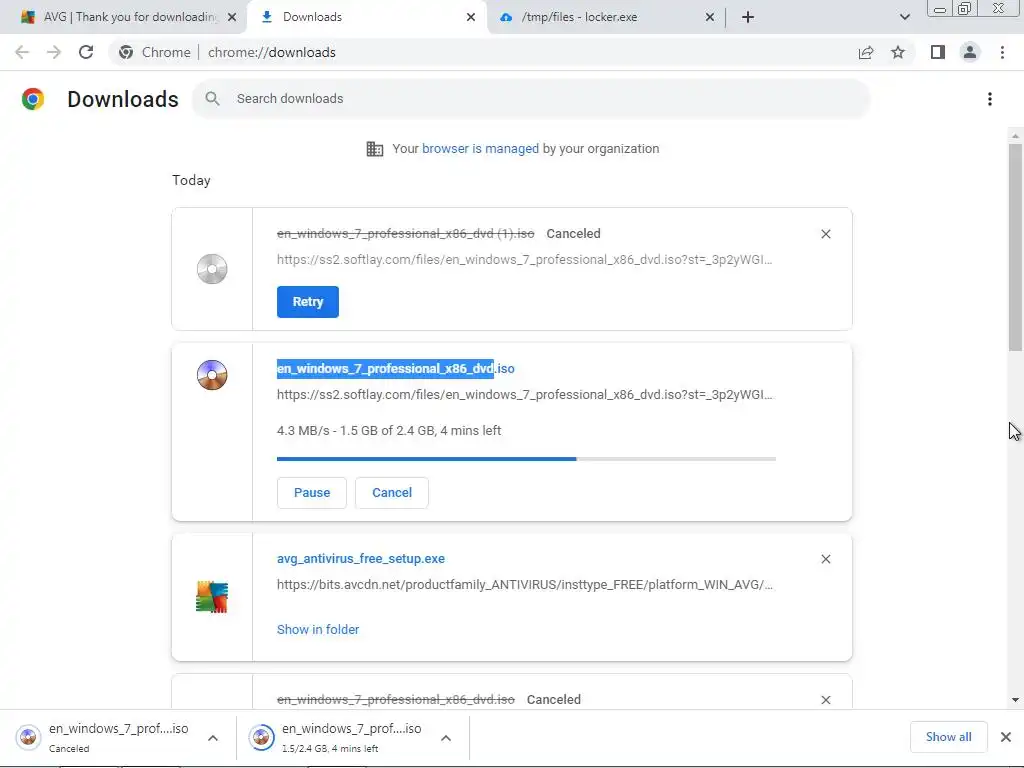Open the tab search chevron dropdown
Screen dimensions: 1024x768
(905, 17)
